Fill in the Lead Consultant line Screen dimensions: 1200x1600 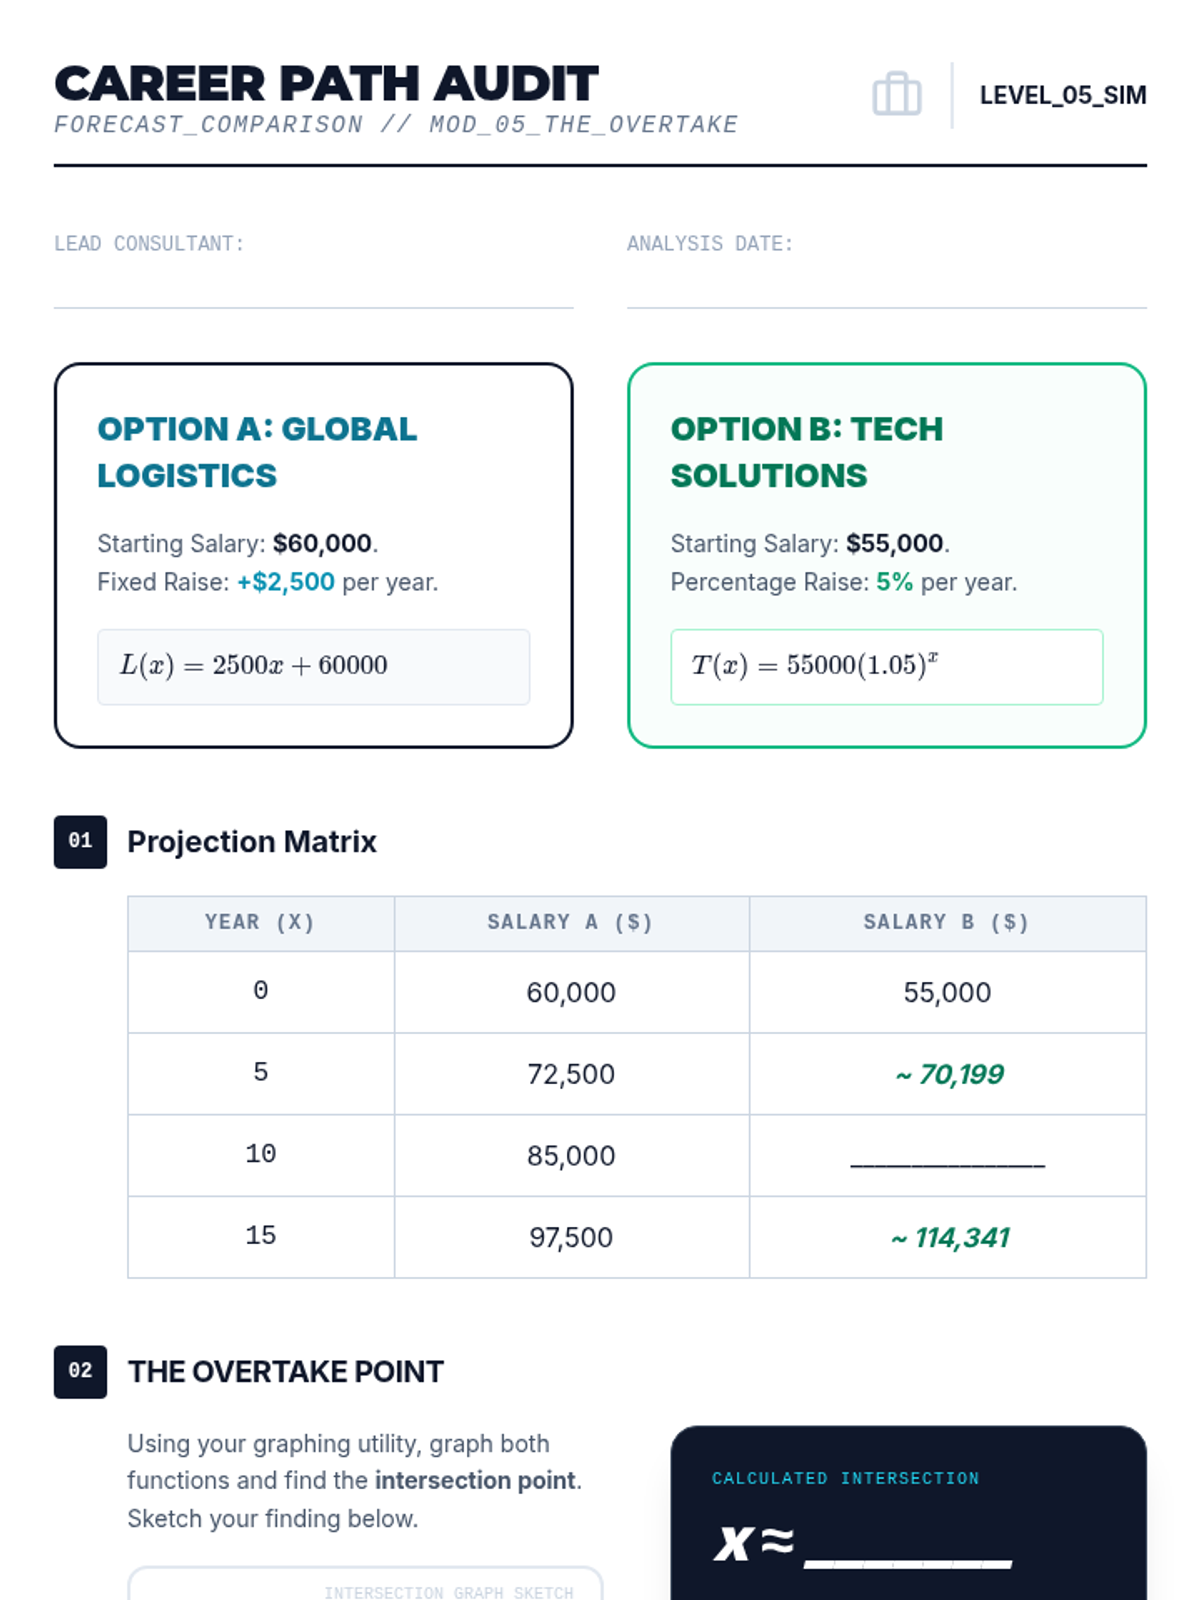(x=313, y=290)
